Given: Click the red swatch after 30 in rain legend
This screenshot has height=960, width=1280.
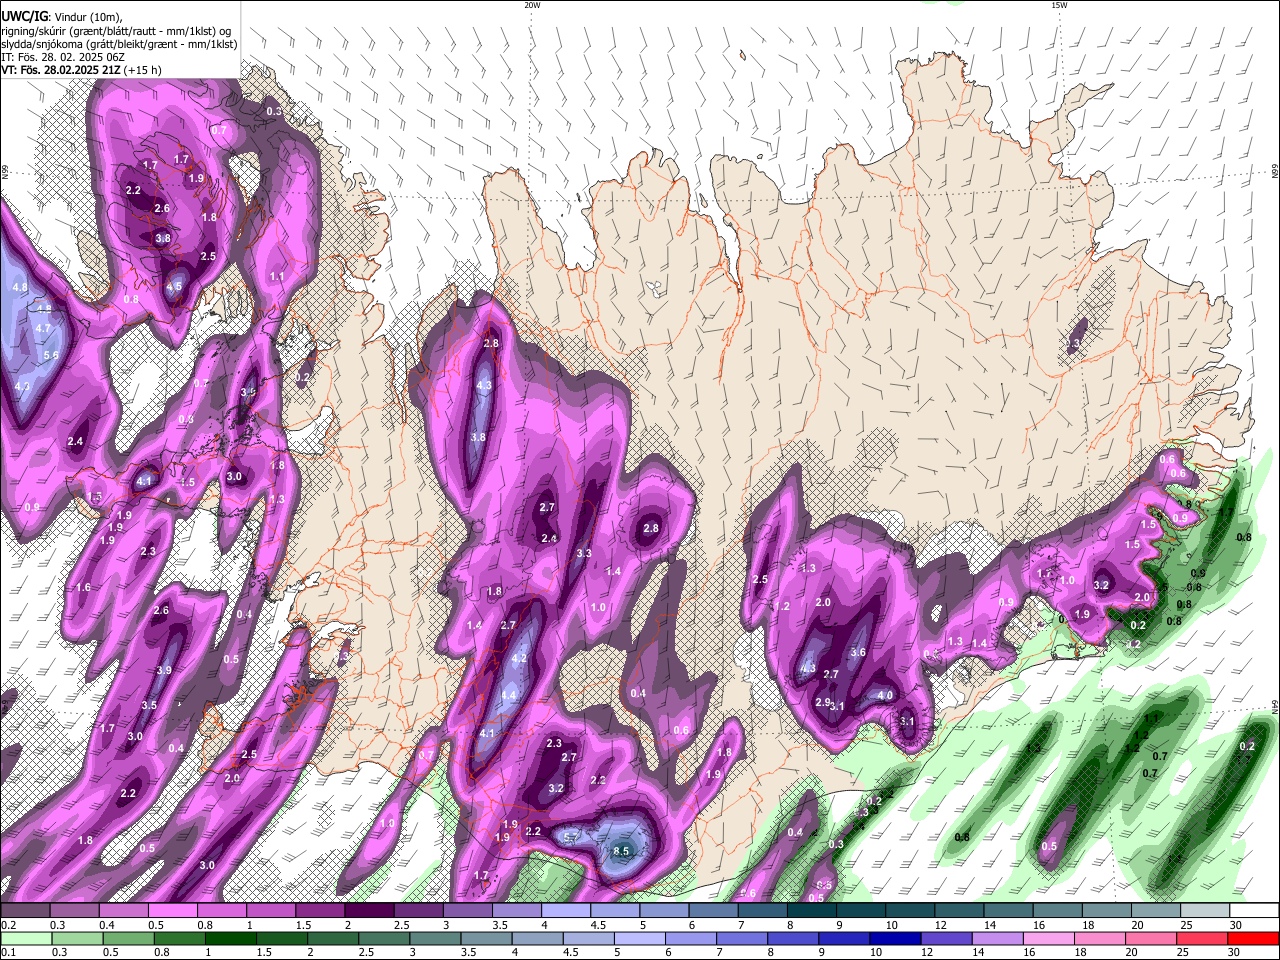Looking at the screenshot, I should 1254,938.
